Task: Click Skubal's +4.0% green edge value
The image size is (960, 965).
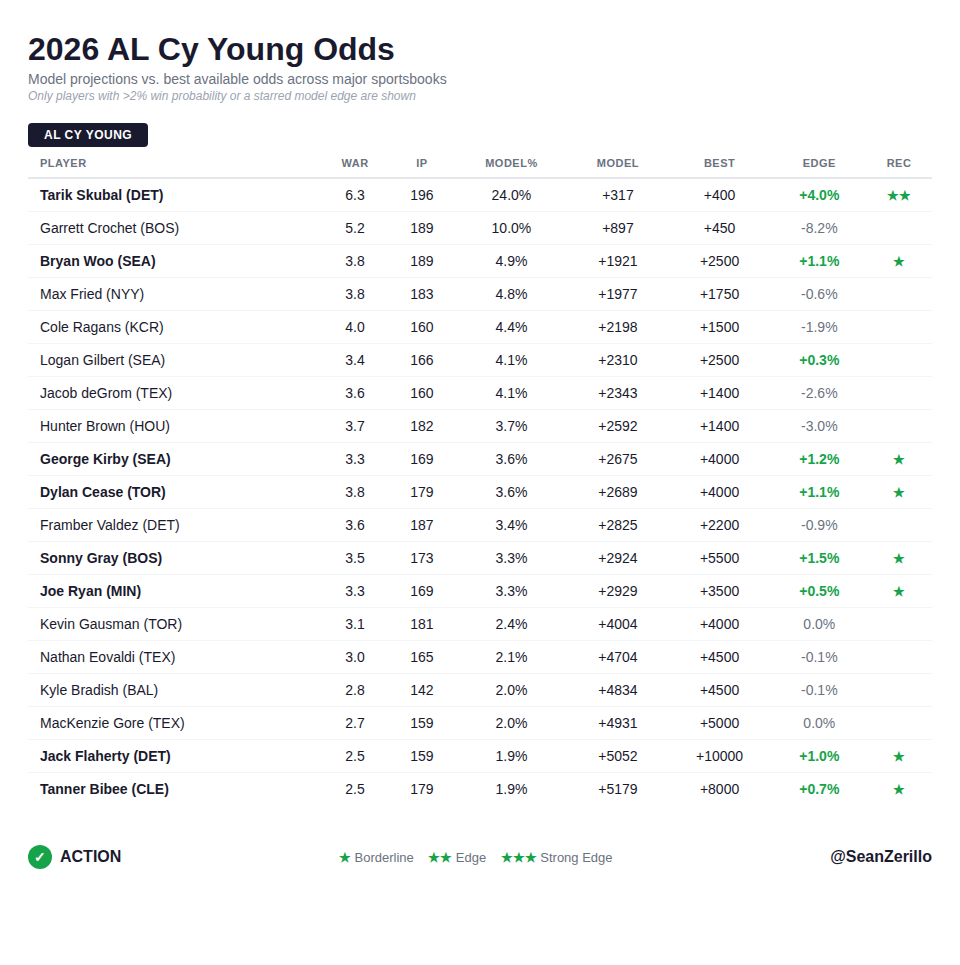Action: click(x=818, y=195)
